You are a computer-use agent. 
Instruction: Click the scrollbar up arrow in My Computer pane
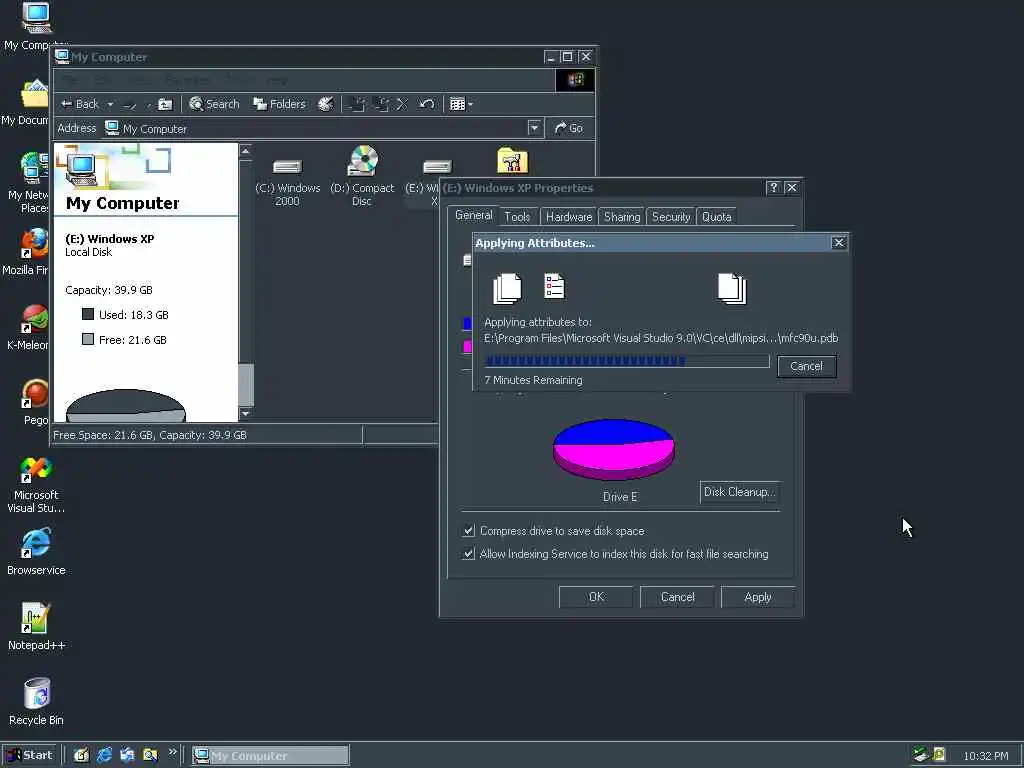pyautogui.click(x=246, y=152)
